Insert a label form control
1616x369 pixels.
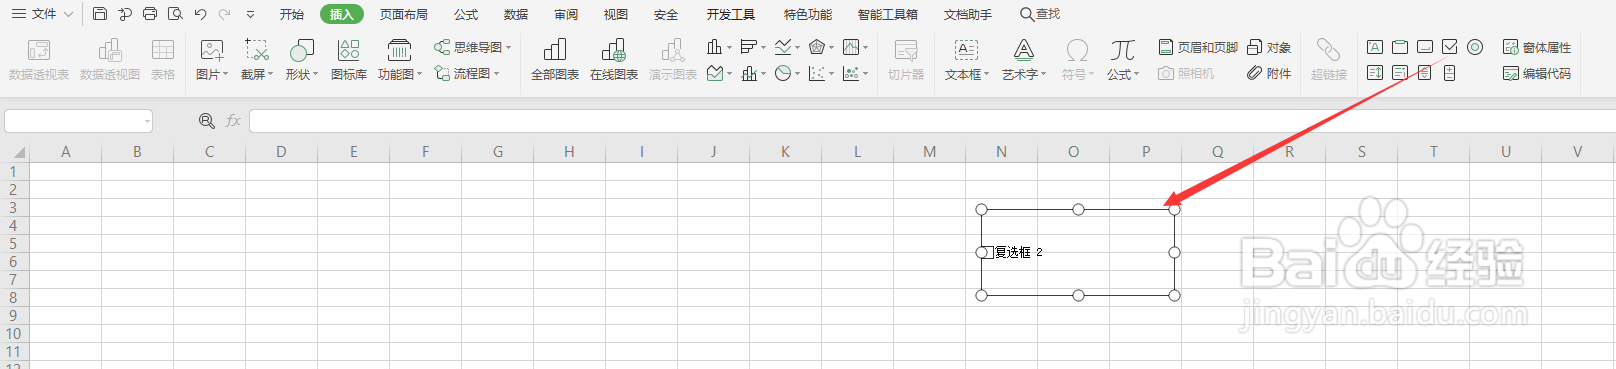tap(1375, 47)
